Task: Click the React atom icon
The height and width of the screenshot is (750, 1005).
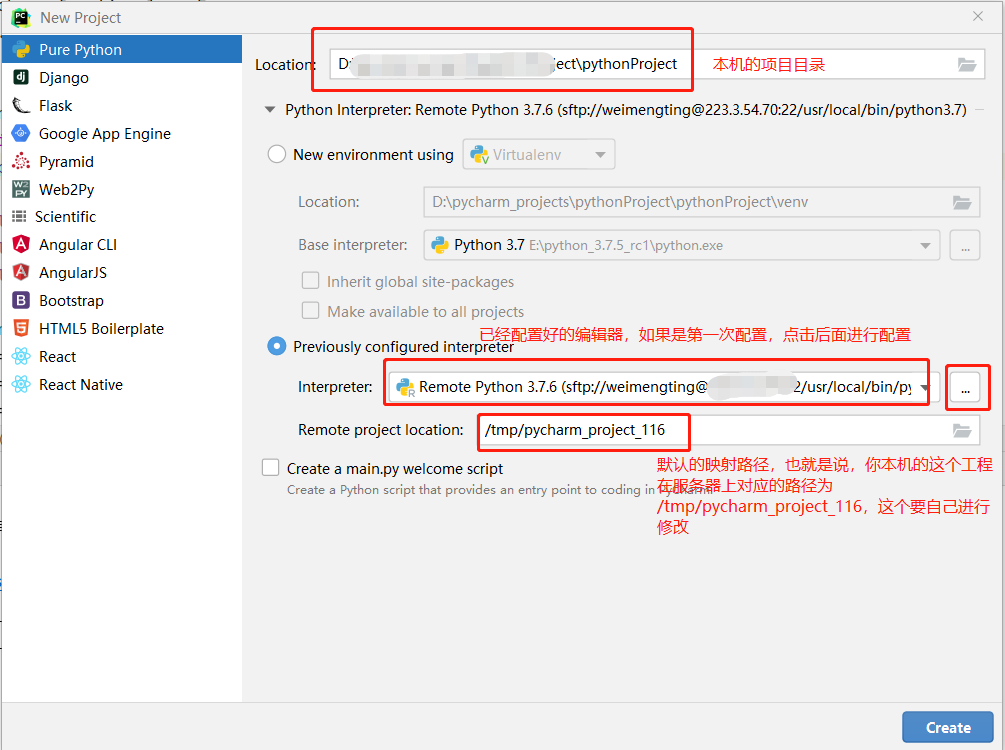Action: pyautogui.click(x=21, y=356)
